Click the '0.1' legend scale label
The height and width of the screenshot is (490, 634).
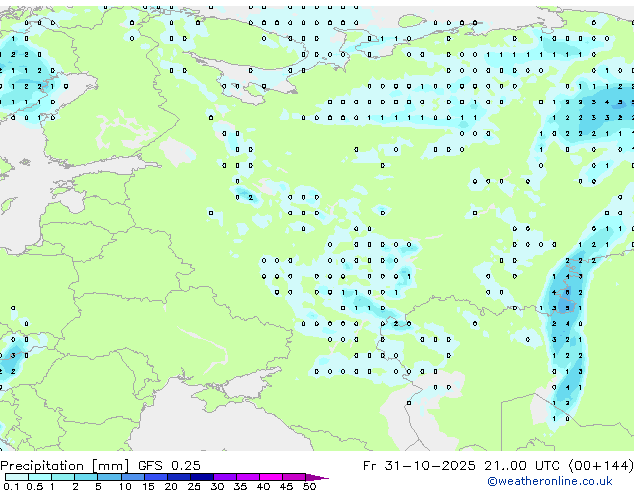coord(11,486)
